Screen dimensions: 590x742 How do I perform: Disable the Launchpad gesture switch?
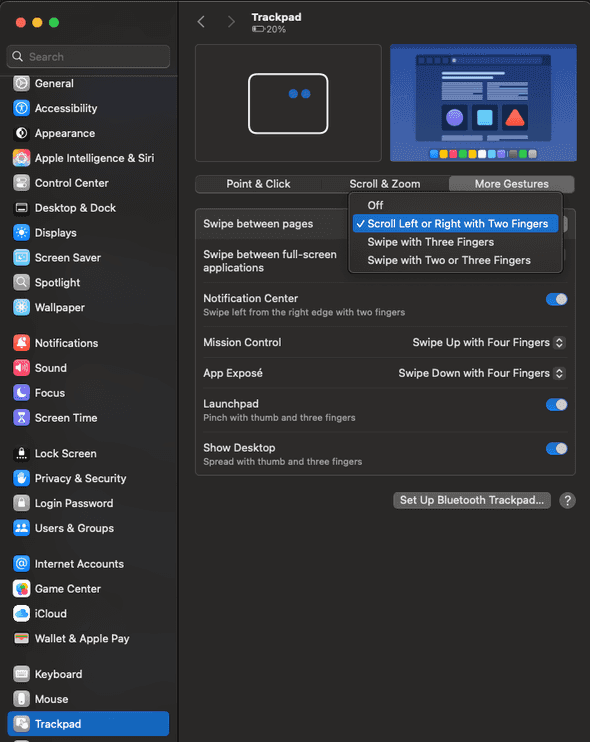556,405
